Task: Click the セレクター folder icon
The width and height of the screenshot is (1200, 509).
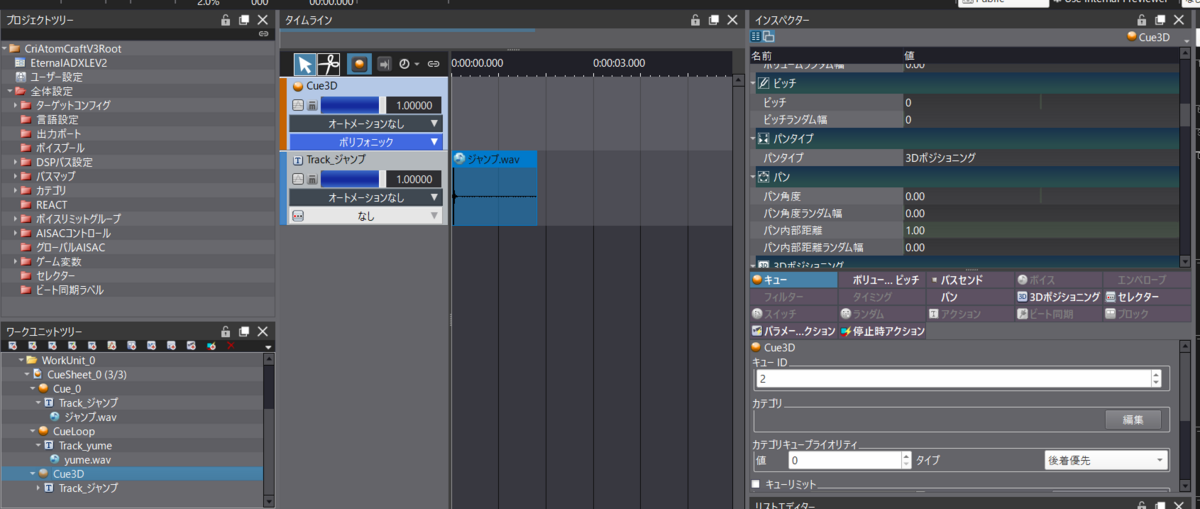Action: point(27,275)
